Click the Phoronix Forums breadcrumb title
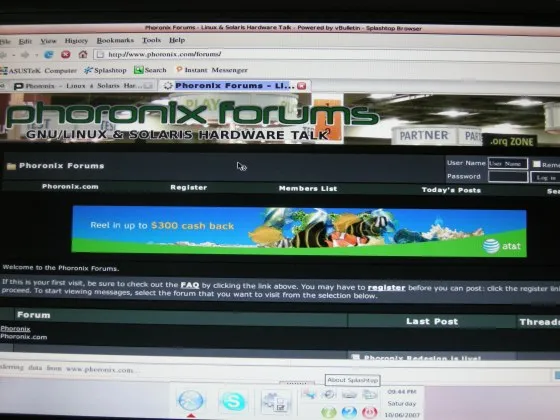 point(61,166)
